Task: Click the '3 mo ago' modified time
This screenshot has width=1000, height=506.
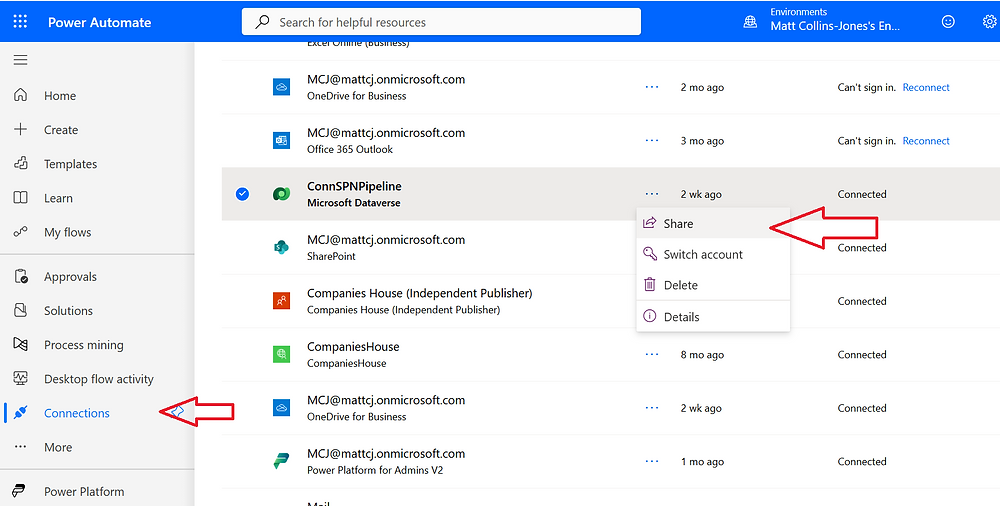Action: (x=702, y=141)
